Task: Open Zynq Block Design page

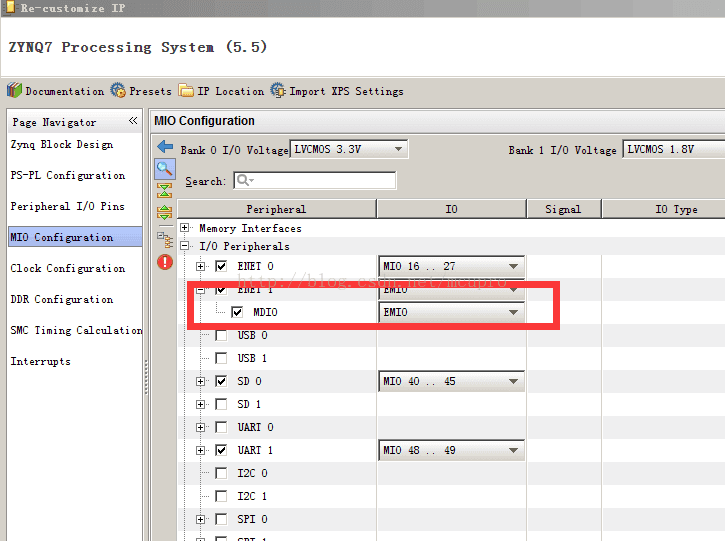Action: point(61,145)
